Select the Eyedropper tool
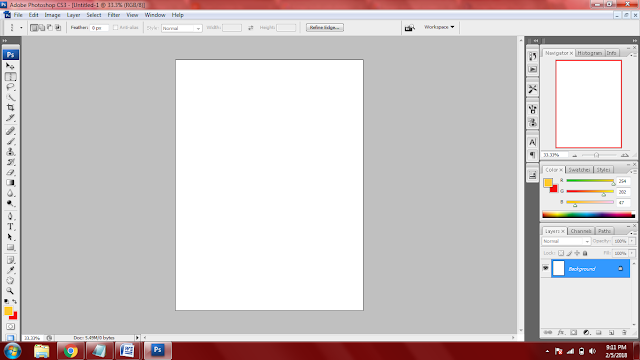This screenshot has height=360, width=640. point(10,270)
